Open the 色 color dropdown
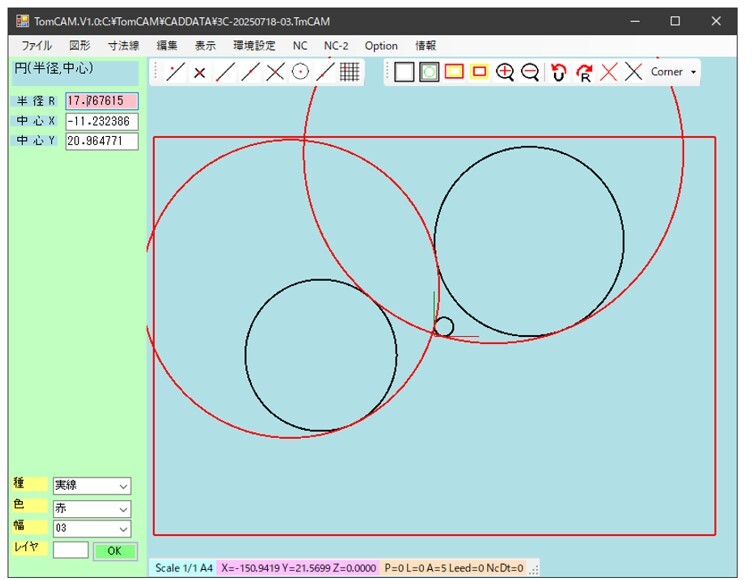The width and height of the screenshot is (752, 580). (x=92, y=507)
